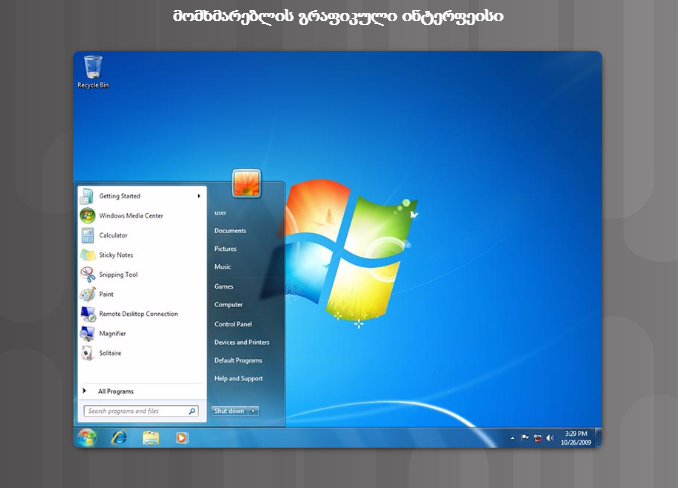Open the Recycle Bin on the desktop
The image size is (678, 488).
pos(93,70)
